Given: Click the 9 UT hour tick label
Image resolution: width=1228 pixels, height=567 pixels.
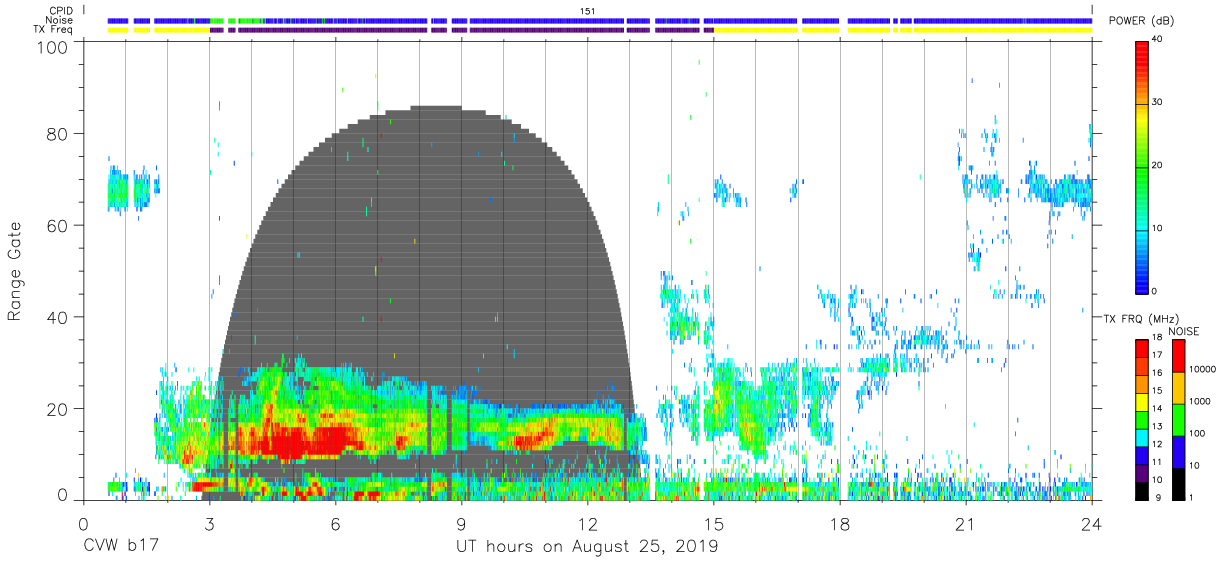Looking at the screenshot, I should pos(462,524).
